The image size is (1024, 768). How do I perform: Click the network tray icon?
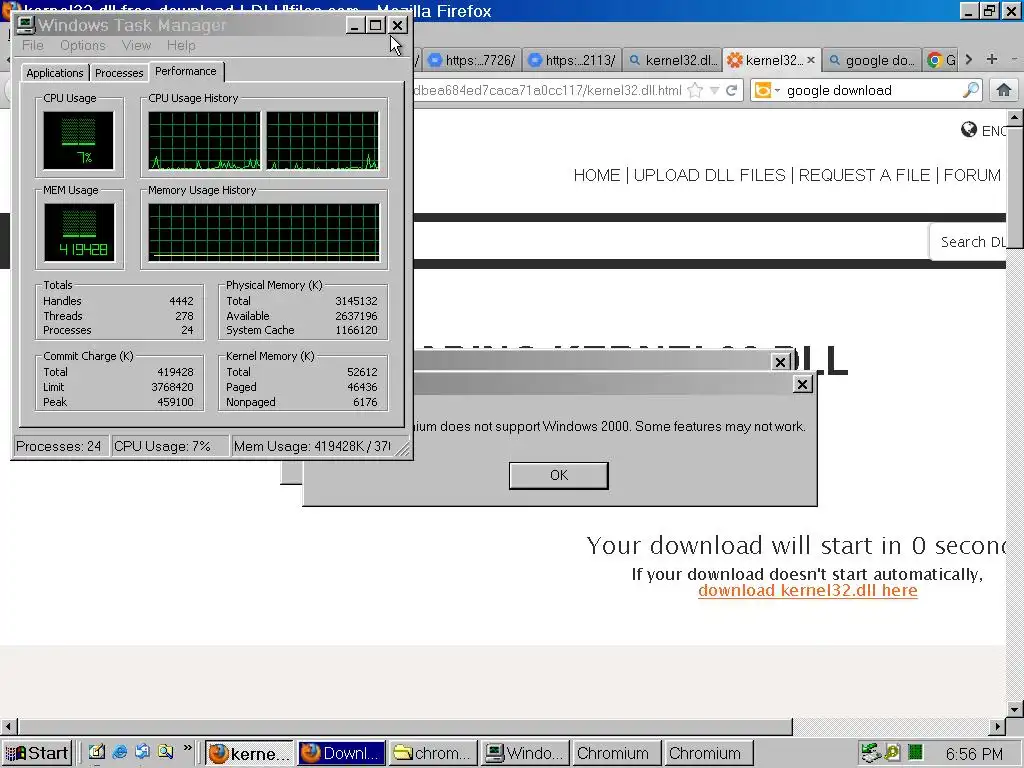coord(870,752)
